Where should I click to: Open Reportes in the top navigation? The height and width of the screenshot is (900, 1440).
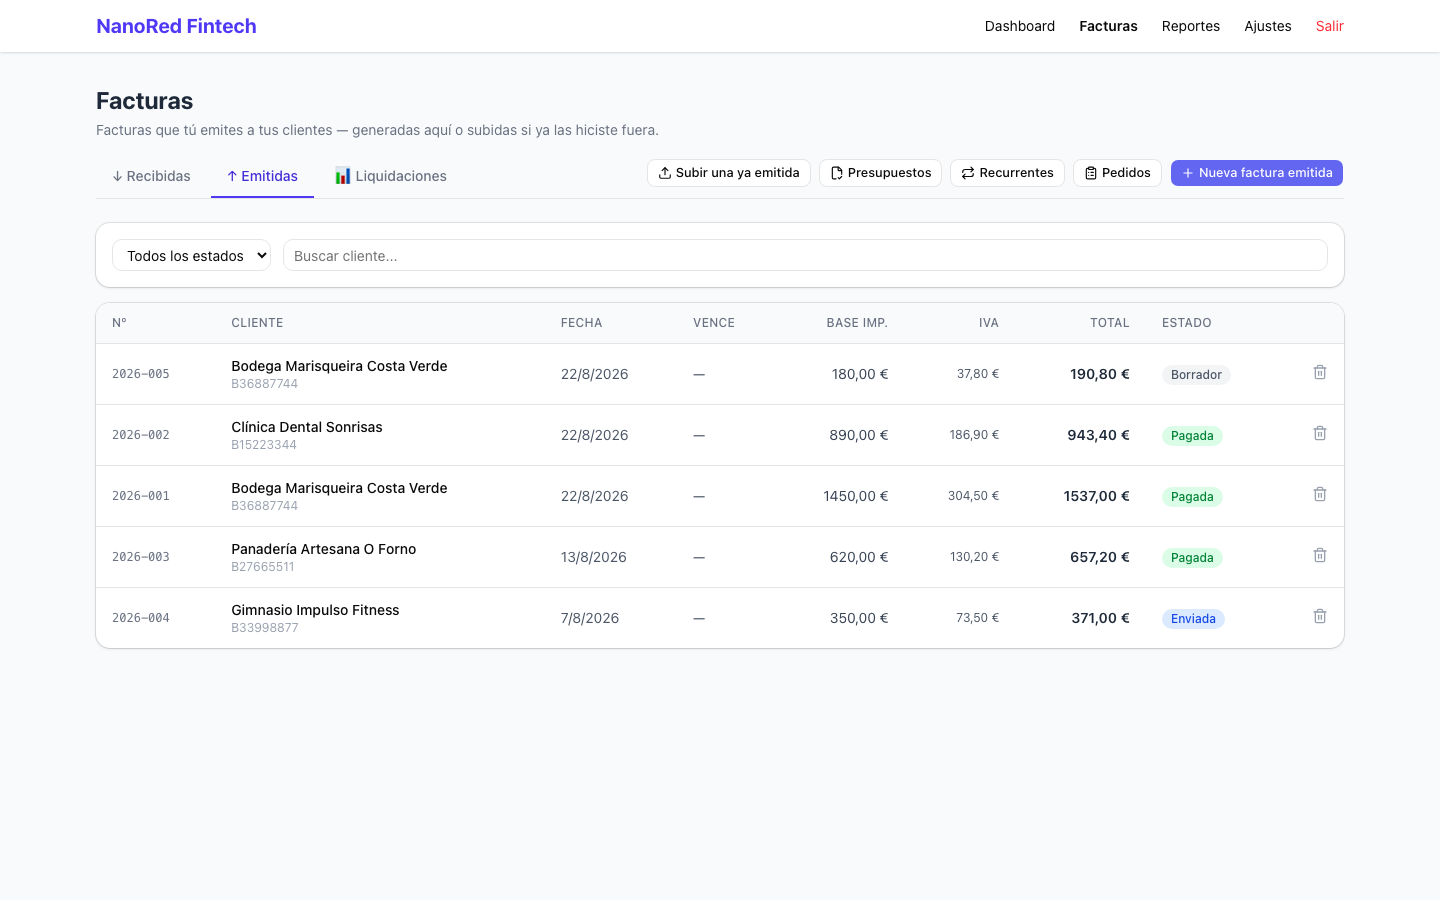[1190, 26]
